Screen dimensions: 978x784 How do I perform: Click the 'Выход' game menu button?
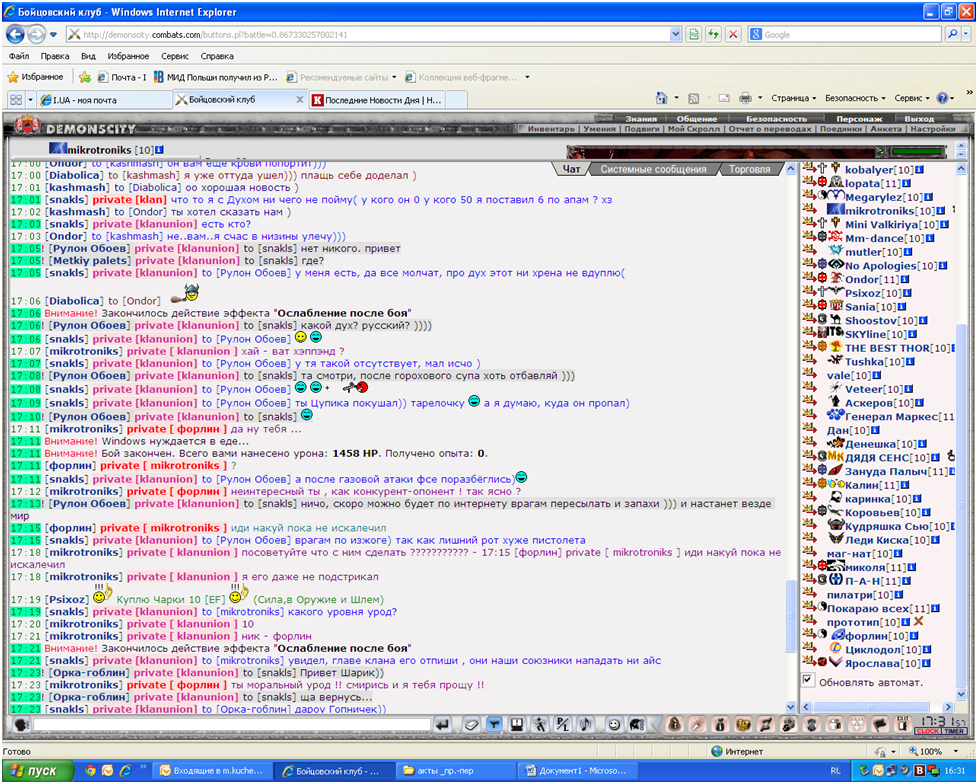(919, 119)
